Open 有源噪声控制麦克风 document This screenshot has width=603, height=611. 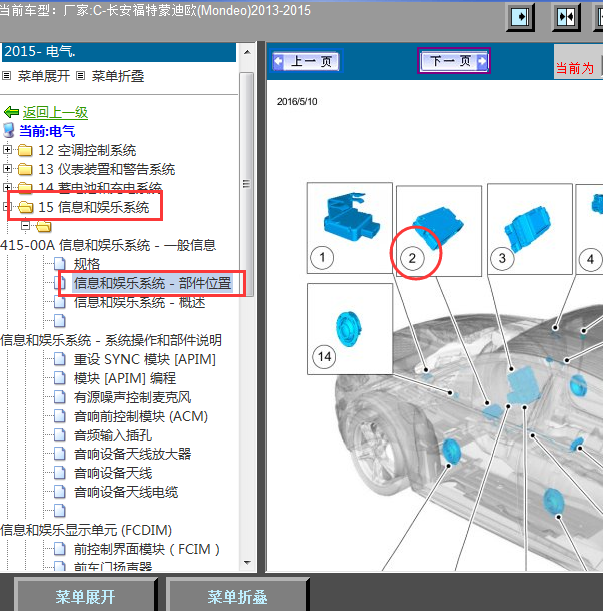pyautogui.click(x=133, y=397)
